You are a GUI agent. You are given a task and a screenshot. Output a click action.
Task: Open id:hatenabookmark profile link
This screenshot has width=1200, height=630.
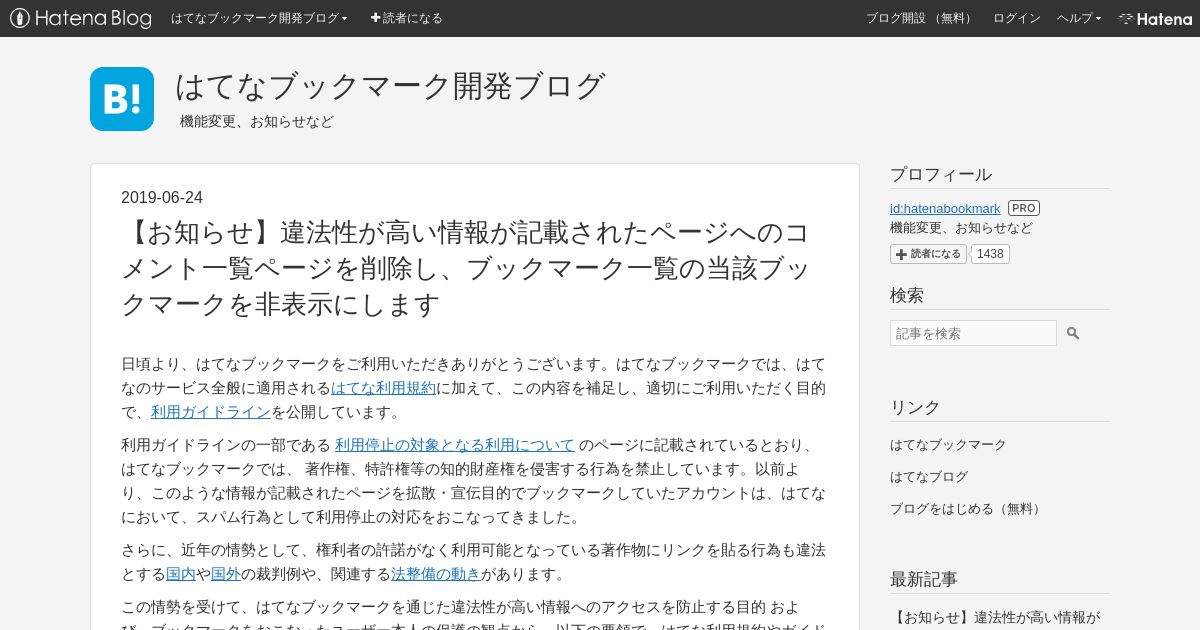click(945, 208)
